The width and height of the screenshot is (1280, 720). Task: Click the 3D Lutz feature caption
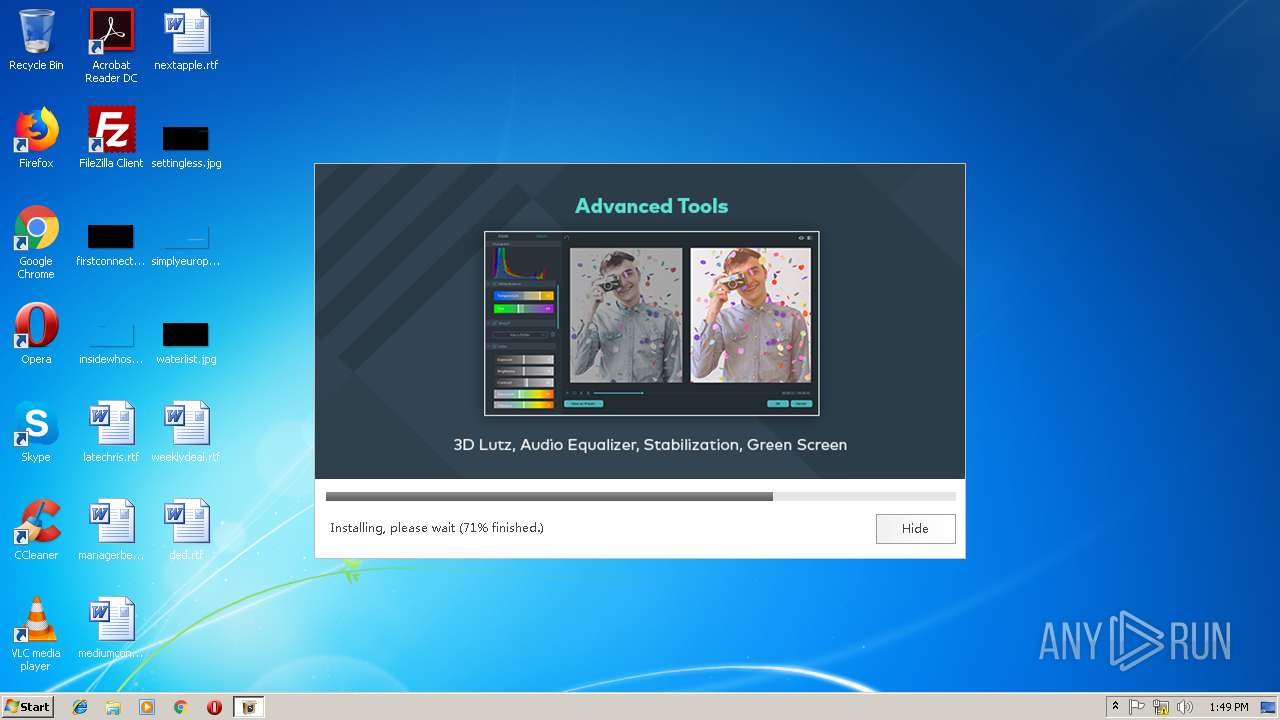pyautogui.click(x=650, y=445)
